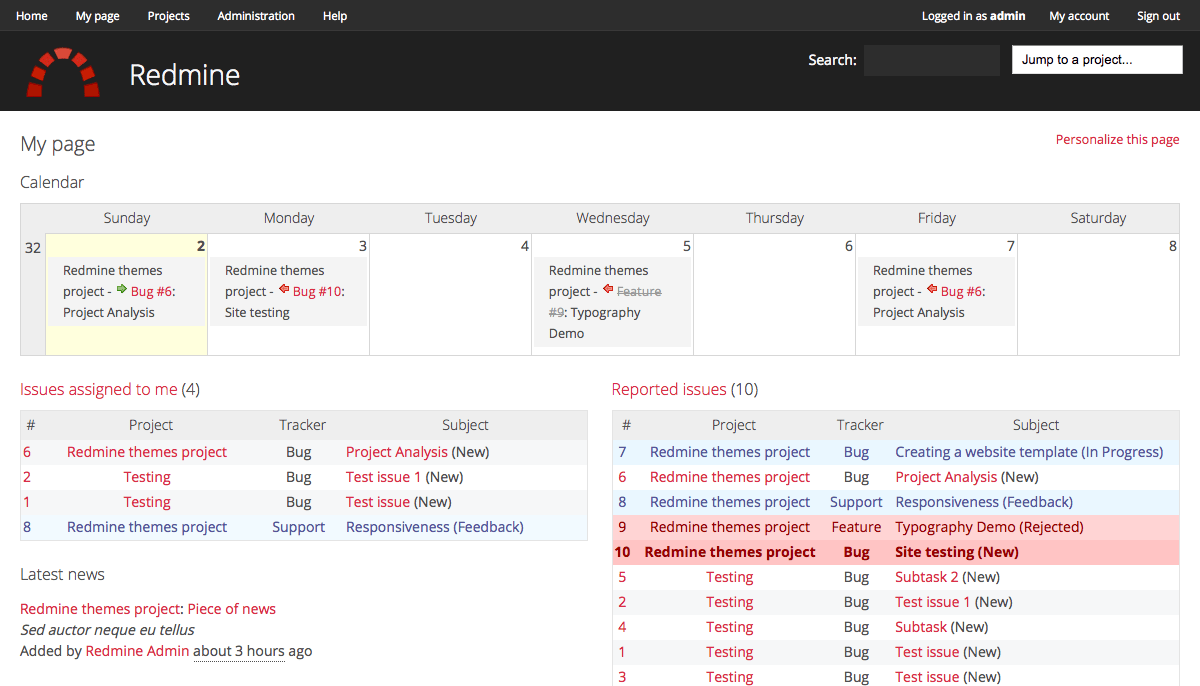This screenshot has width=1200, height=686.
Task: Open issue number 10 in reported issues
Action: pos(623,552)
